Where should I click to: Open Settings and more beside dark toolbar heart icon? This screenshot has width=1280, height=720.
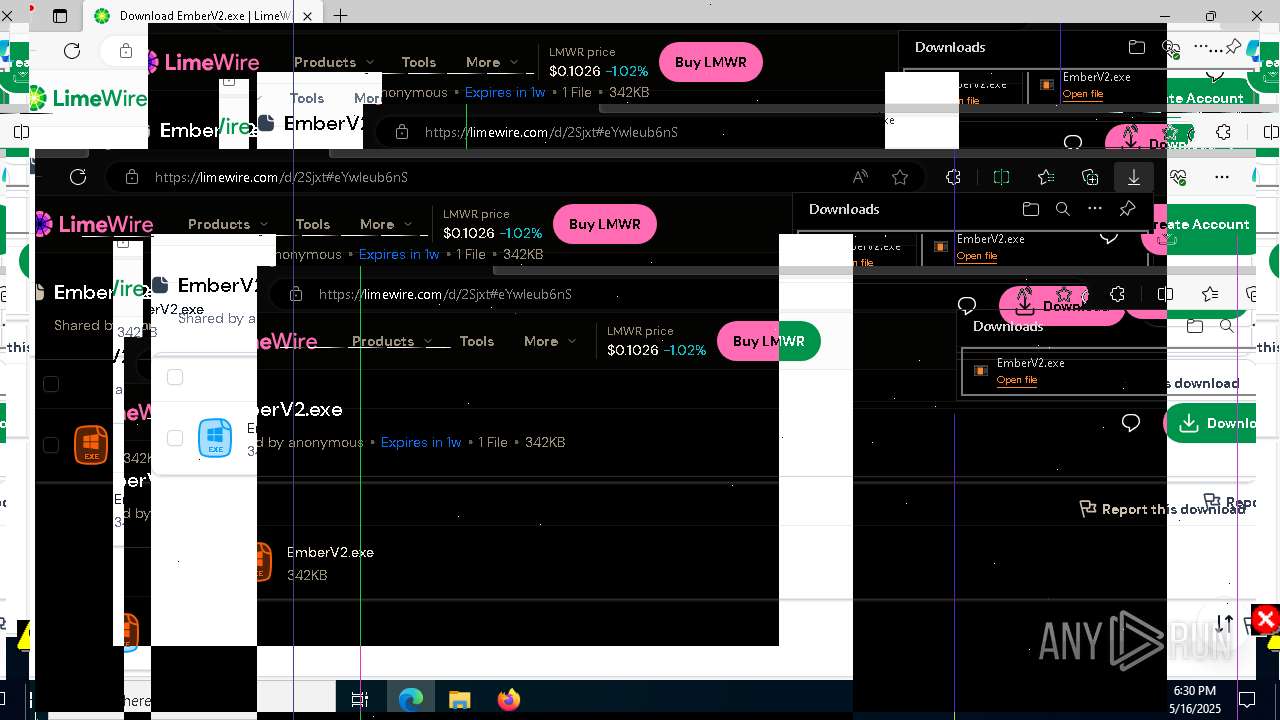[x=1222, y=177]
